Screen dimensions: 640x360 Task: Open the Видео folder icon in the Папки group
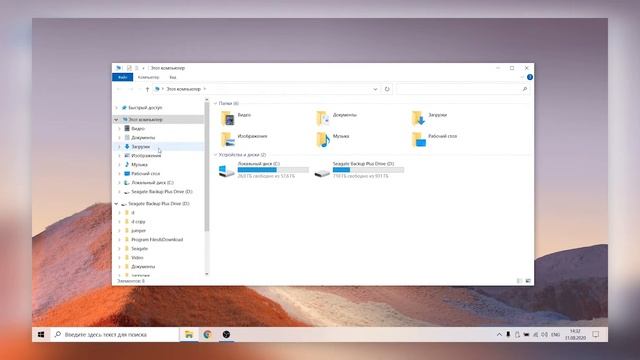point(228,118)
